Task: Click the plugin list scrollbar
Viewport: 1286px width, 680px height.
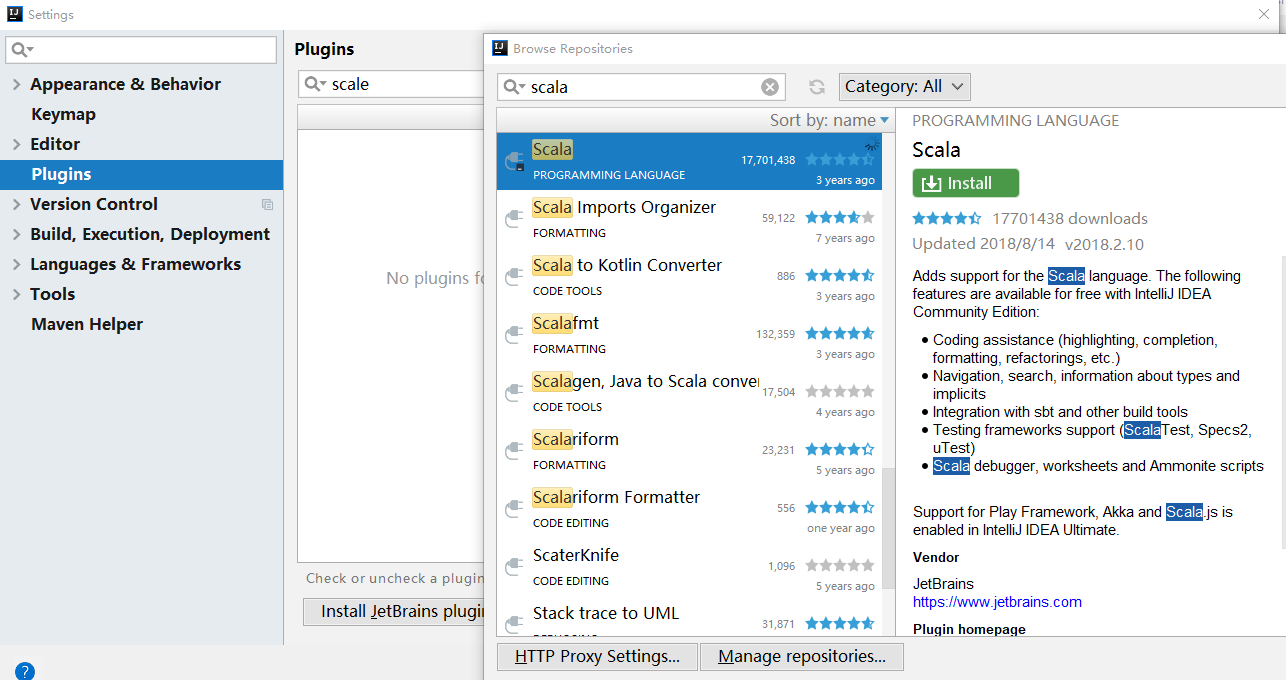Action: tap(888, 527)
